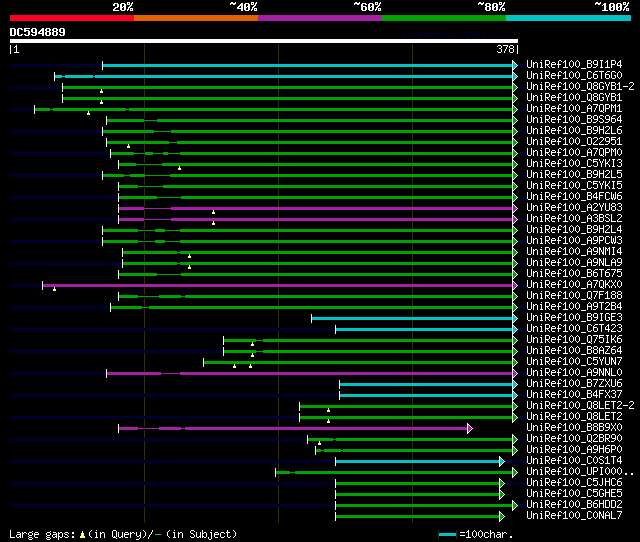Click the UniRef100_C5YKI3 label
The width and height of the screenshot is (640, 542).
pyautogui.click(x=574, y=164)
